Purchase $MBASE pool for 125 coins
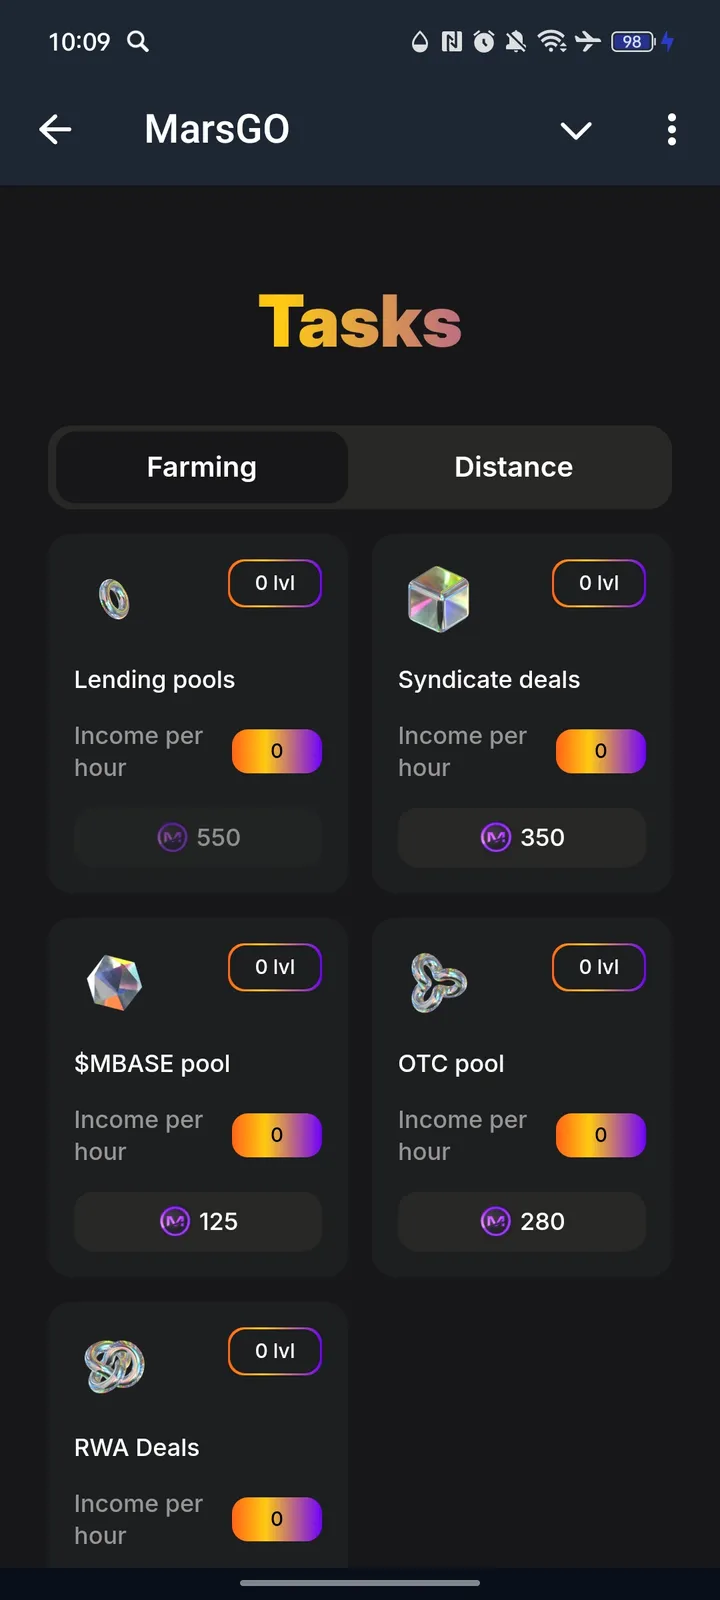This screenshot has width=720, height=1600. (x=197, y=1221)
